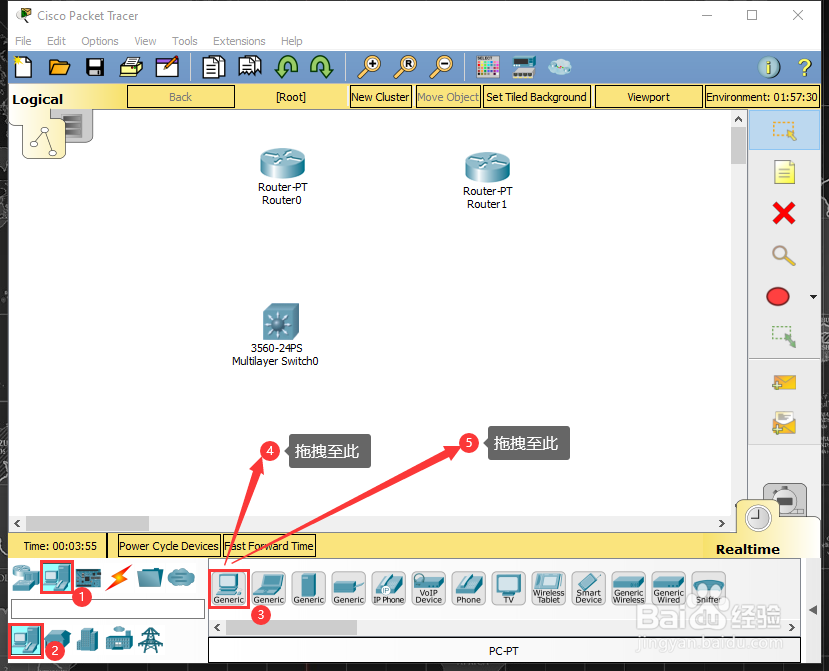Click the device search input field
829x671 pixels.
(108, 609)
